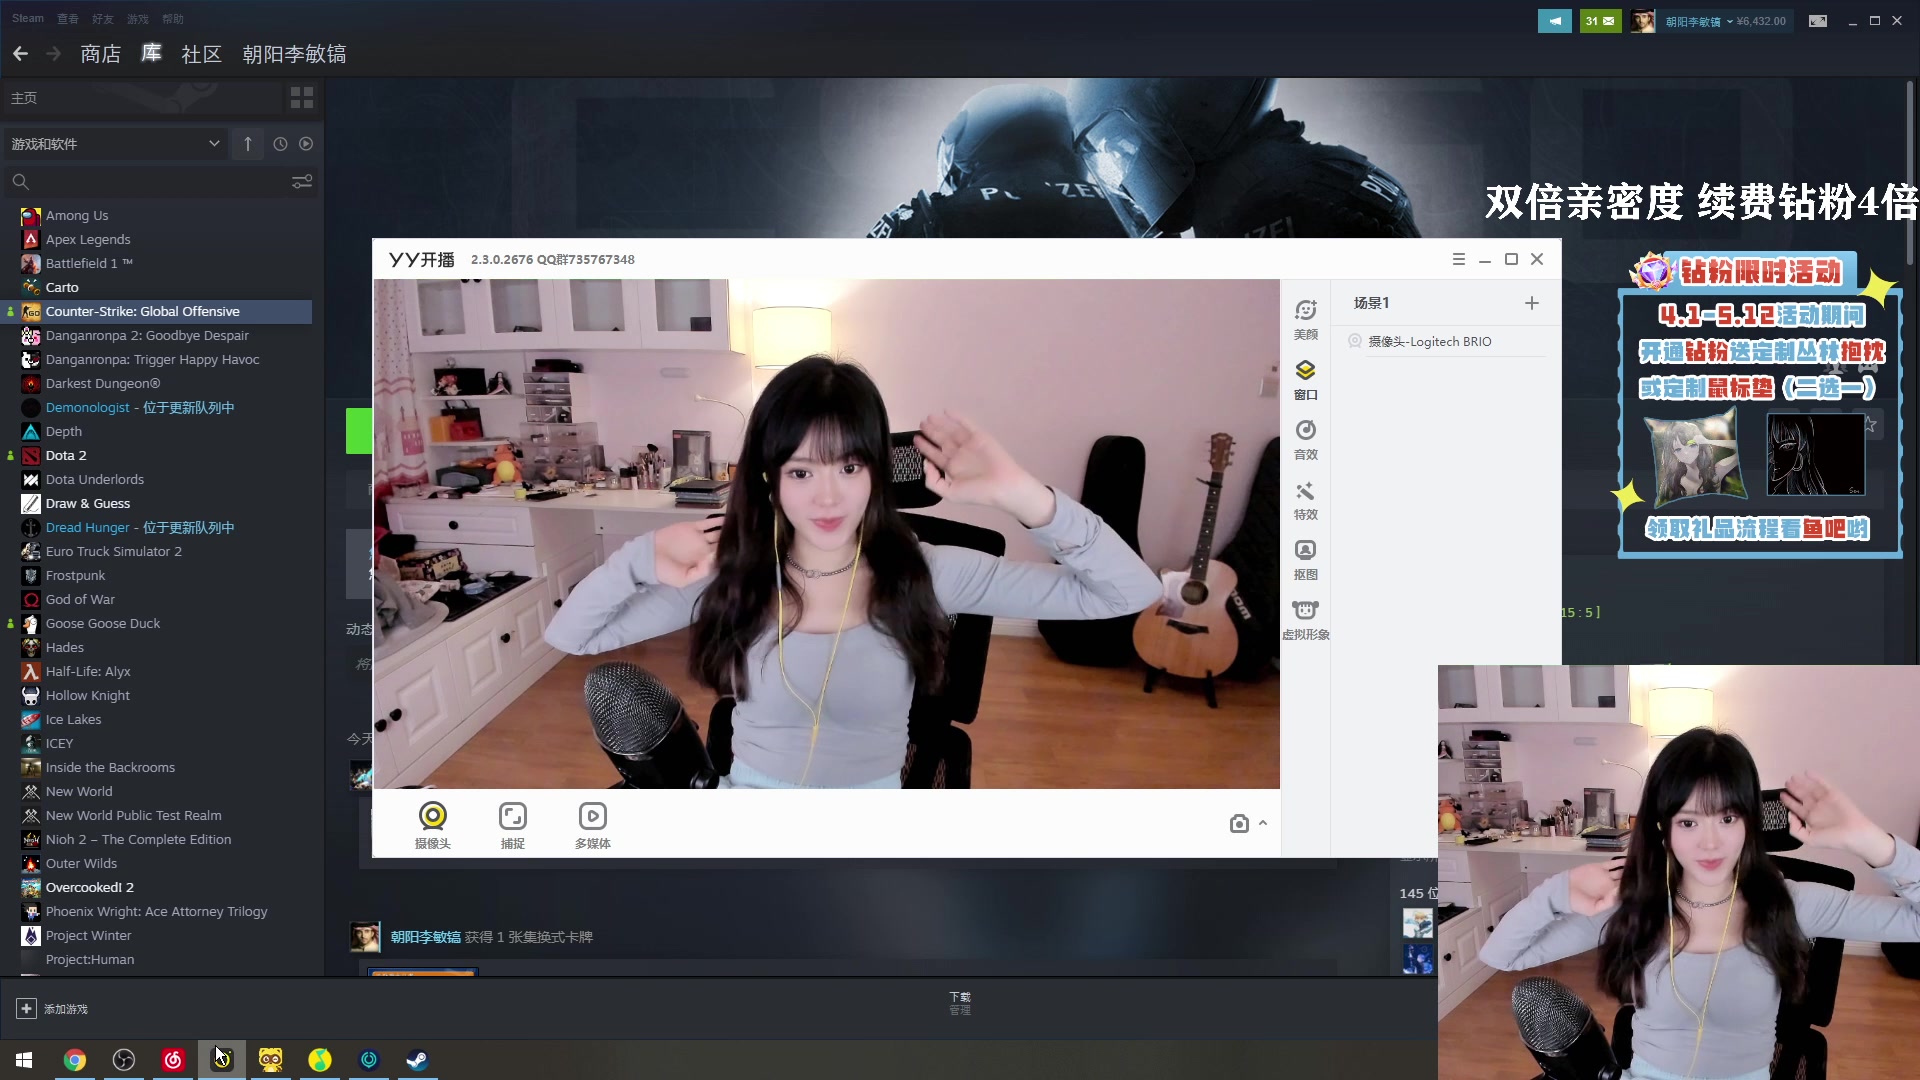Select Dota 2 in the library
The image size is (1920, 1080).
pos(66,455)
